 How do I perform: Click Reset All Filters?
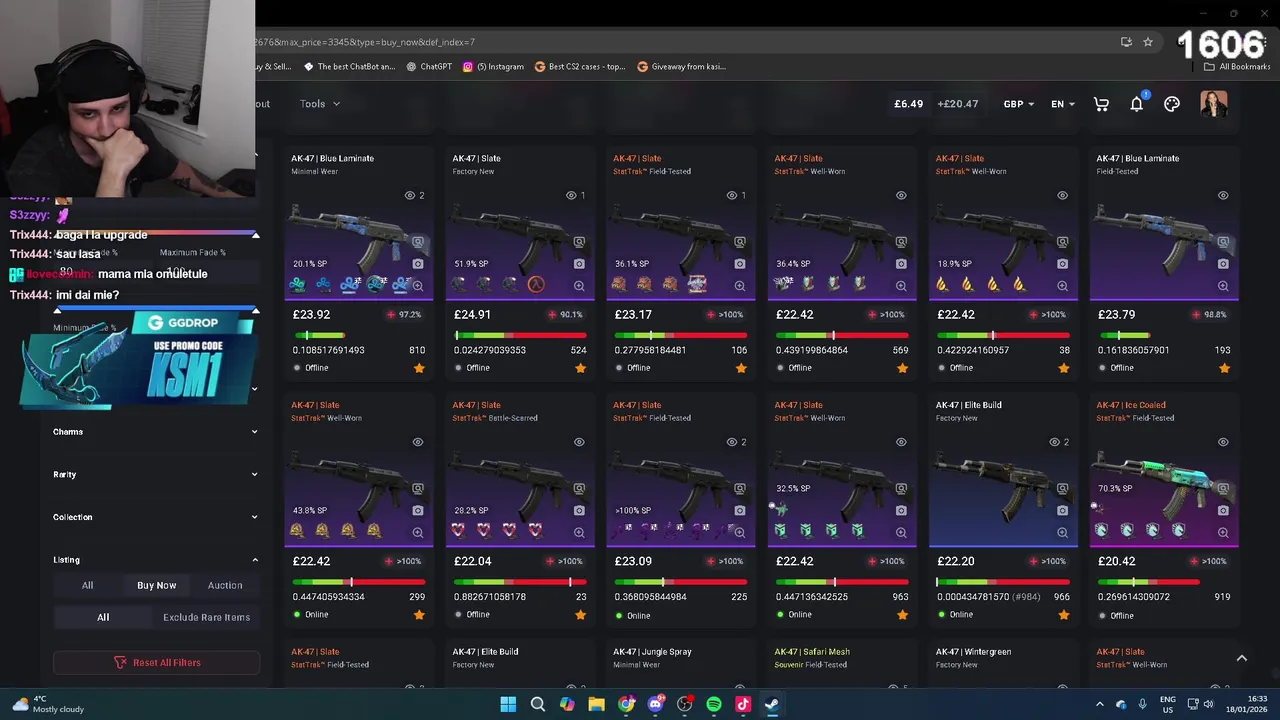(x=156, y=662)
